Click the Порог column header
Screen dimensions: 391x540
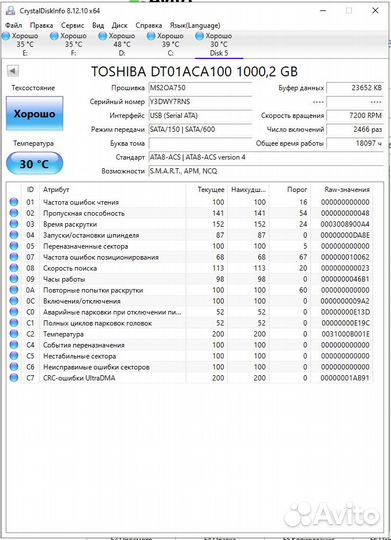pos(297,190)
